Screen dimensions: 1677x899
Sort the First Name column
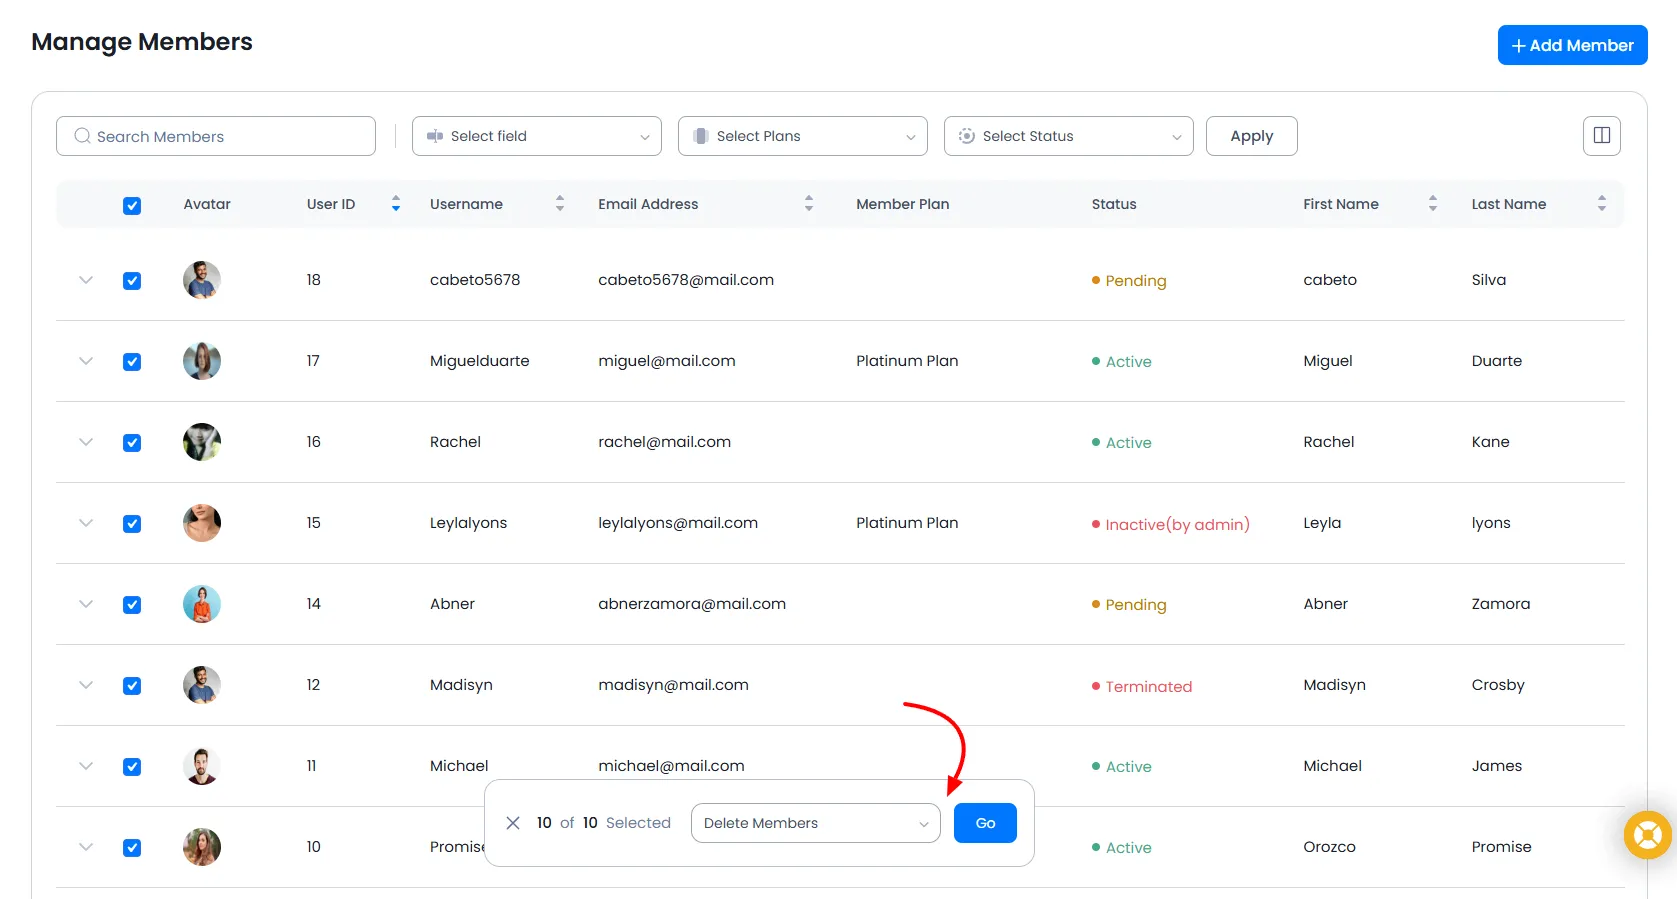[1433, 204]
